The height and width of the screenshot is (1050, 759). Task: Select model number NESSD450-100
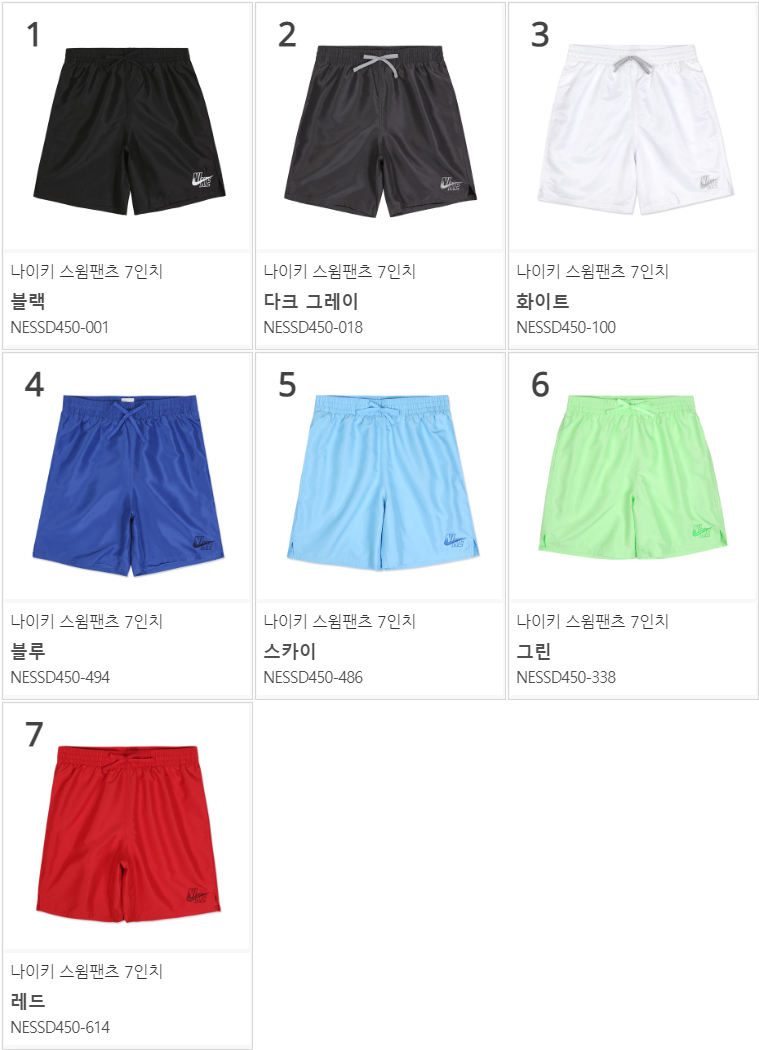566,327
